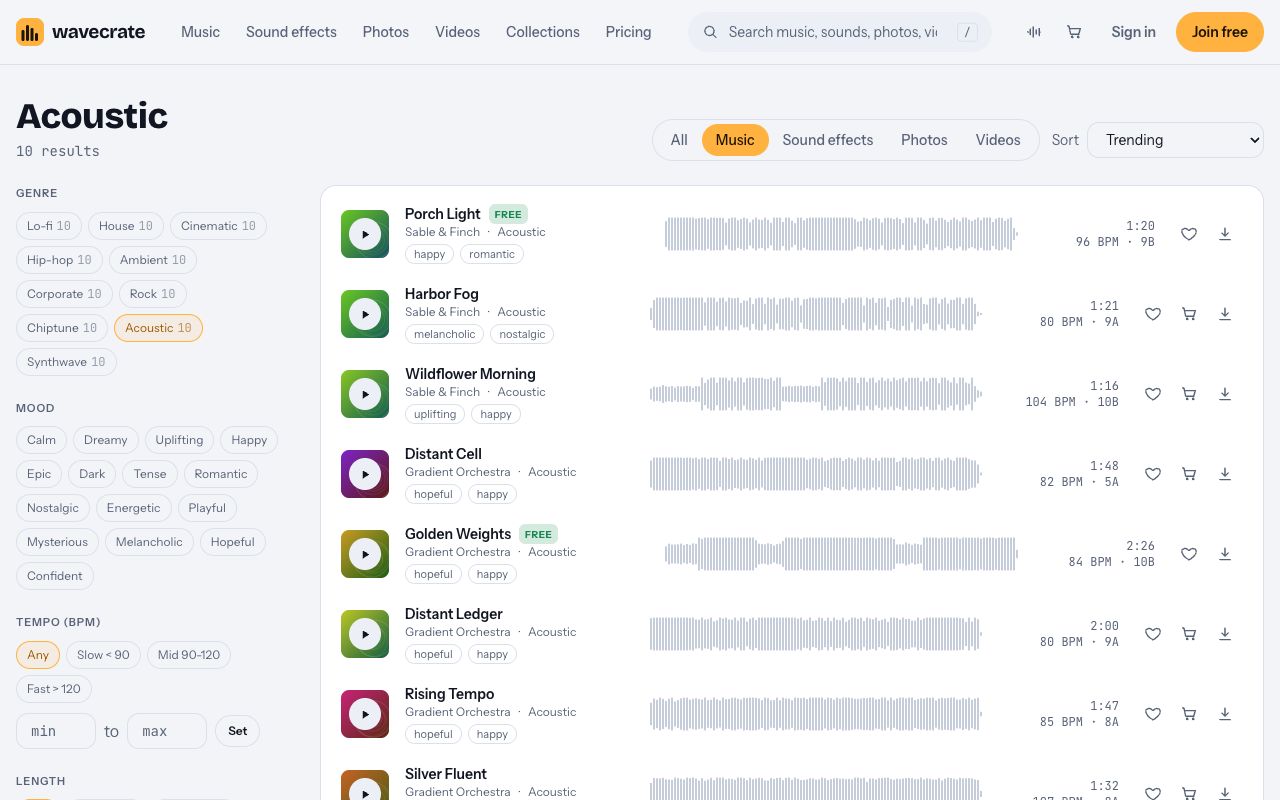Image resolution: width=1280 pixels, height=800 pixels.
Task: Add Distant Cell to cart
Action: point(1189,474)
